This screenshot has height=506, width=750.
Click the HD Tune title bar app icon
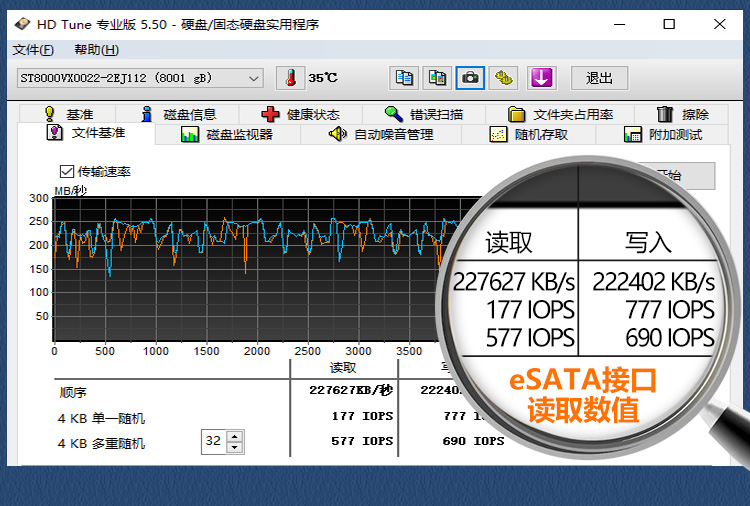(x=22, y=24)
